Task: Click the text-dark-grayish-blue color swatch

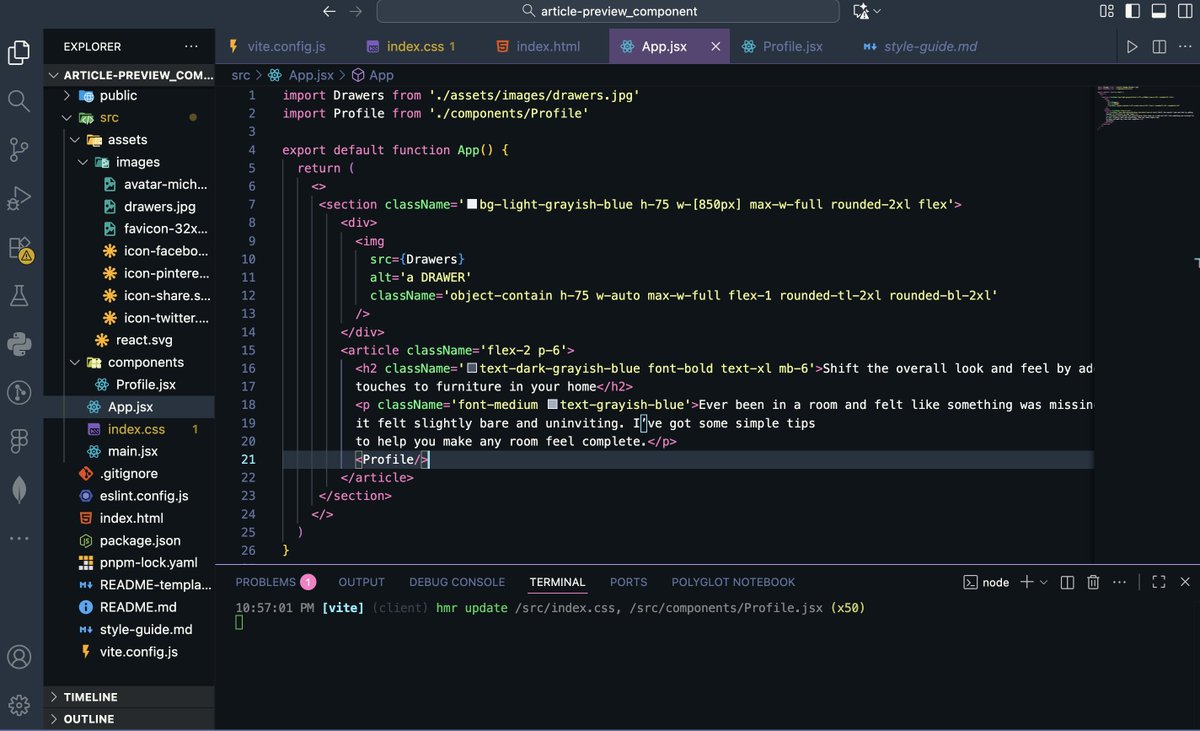Action: pyautogui.click(x=472, y=368)
